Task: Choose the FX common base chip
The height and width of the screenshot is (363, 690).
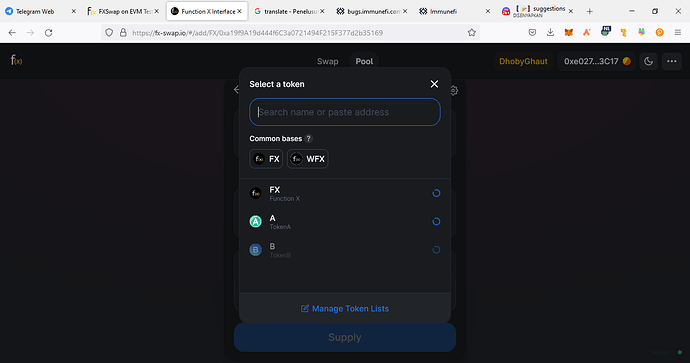Action: click(x=266, y=159)
